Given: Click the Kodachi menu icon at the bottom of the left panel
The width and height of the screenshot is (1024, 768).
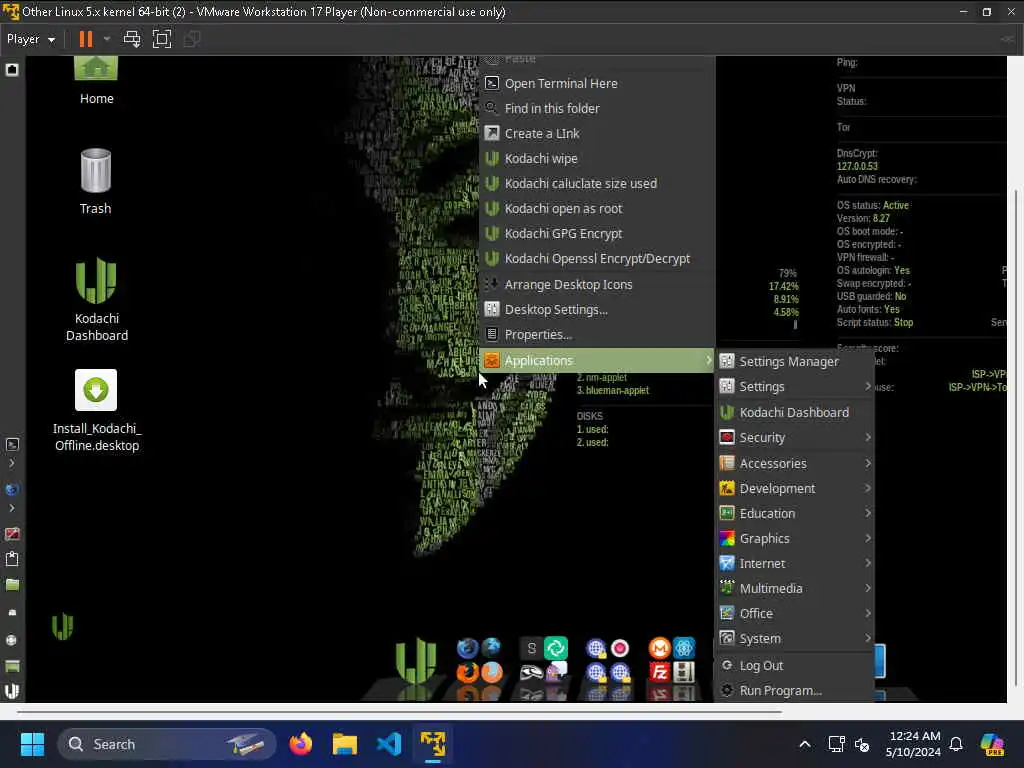Looking at the screenshot, I should [12, 690].
